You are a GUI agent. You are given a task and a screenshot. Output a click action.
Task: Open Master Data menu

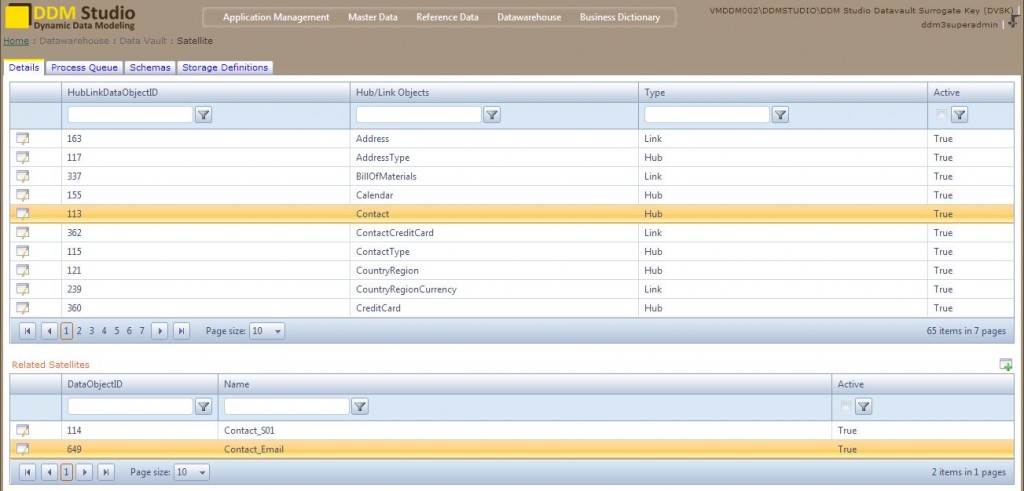(372, 18)
